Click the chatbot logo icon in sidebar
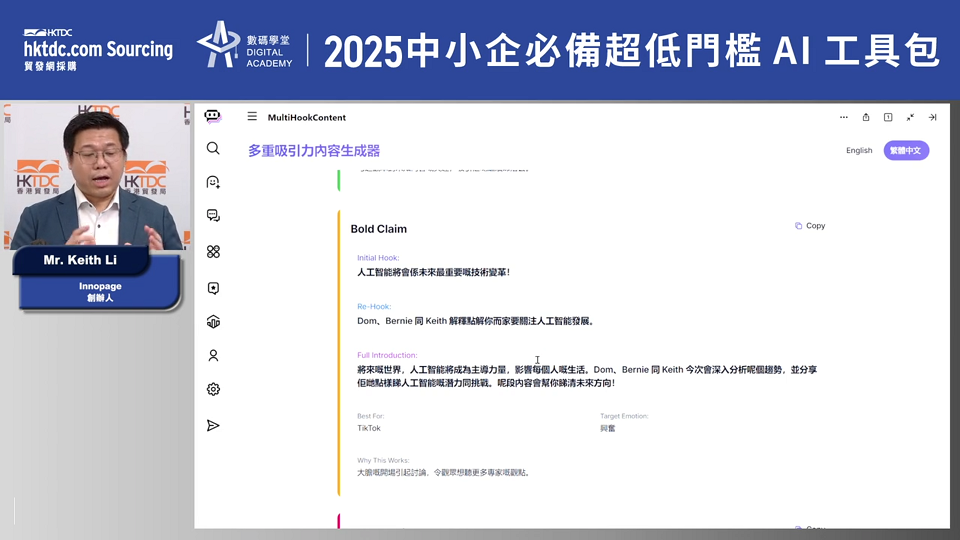Image resolution: width=960 pixels, height=540 pixels. pyautogui.click(x=212, y=117)
